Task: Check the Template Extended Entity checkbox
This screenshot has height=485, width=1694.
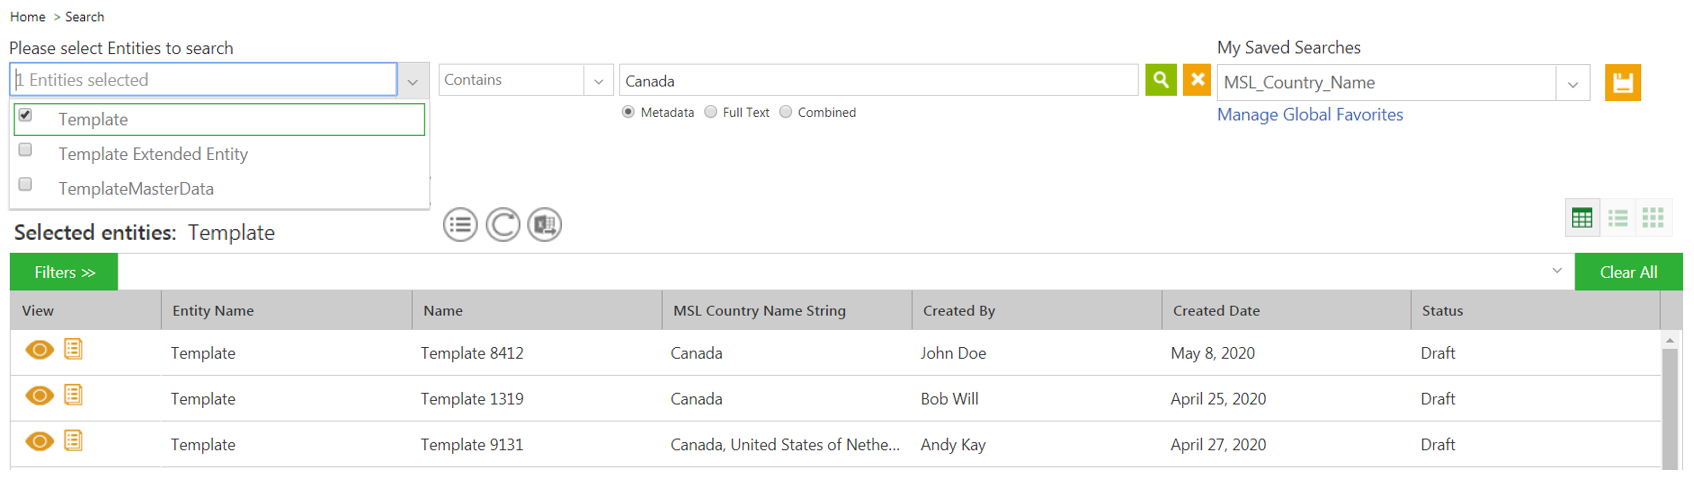Action: 26,150
